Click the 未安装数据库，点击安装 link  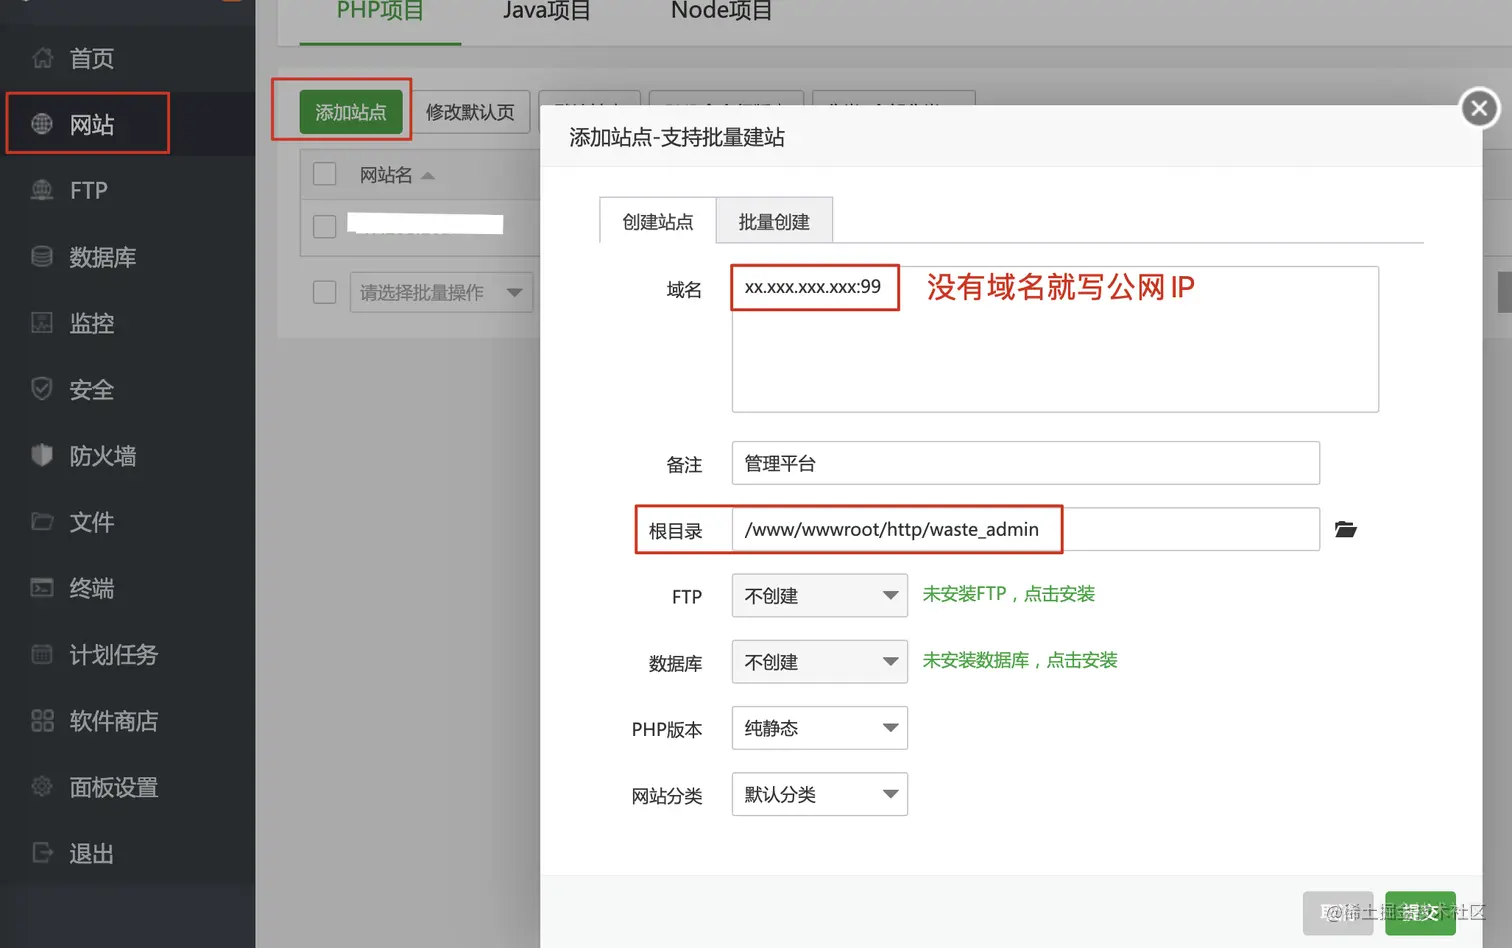[x=1020, y=660]
